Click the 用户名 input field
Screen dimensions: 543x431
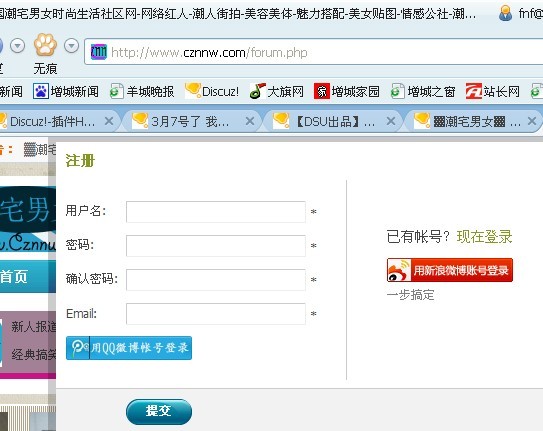pyautogui.click(x=216, y=212)
